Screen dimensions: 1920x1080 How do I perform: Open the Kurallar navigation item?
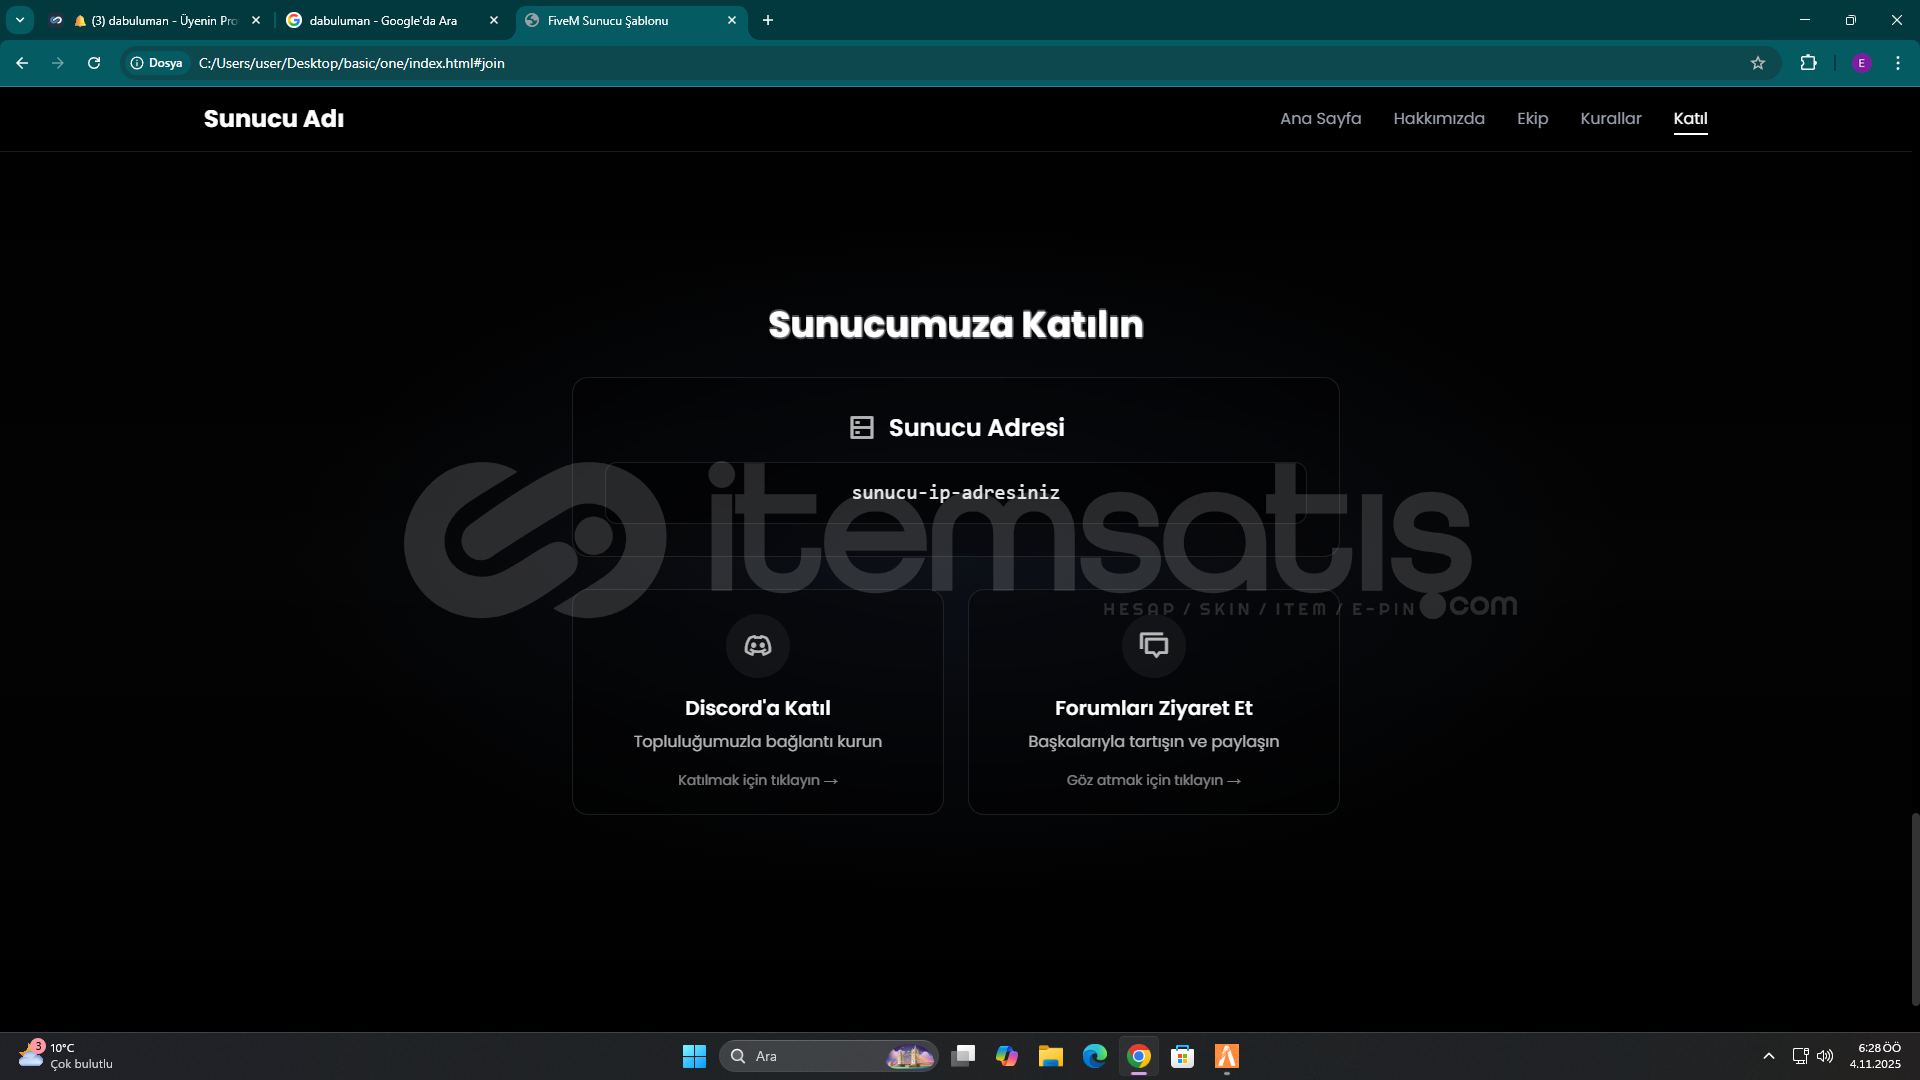[1610, 118]
